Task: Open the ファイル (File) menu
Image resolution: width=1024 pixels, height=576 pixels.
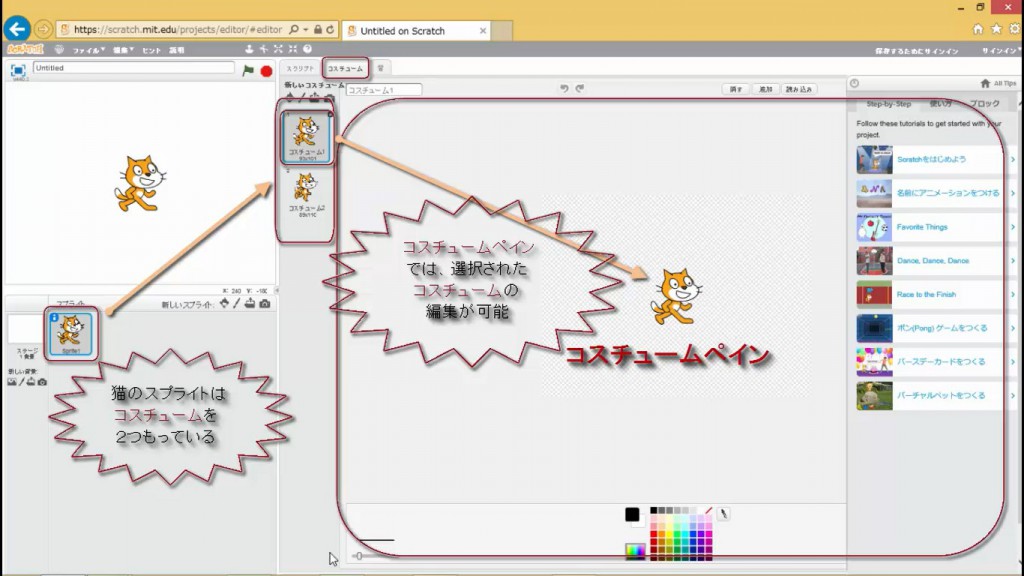Action: point(88,50)
